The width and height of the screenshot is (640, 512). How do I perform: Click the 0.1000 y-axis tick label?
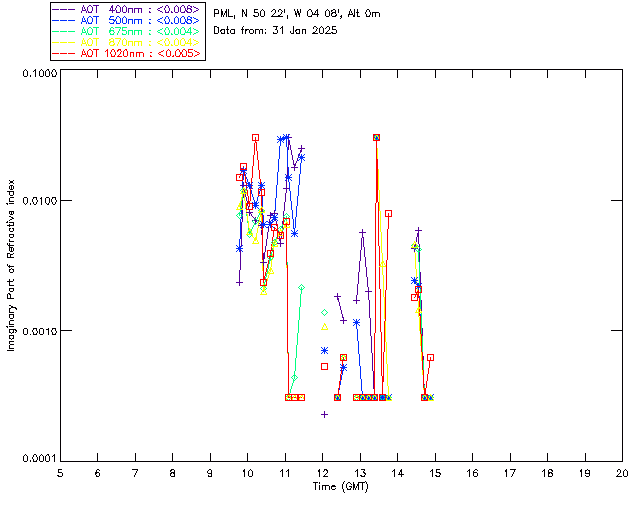point(39,73)
